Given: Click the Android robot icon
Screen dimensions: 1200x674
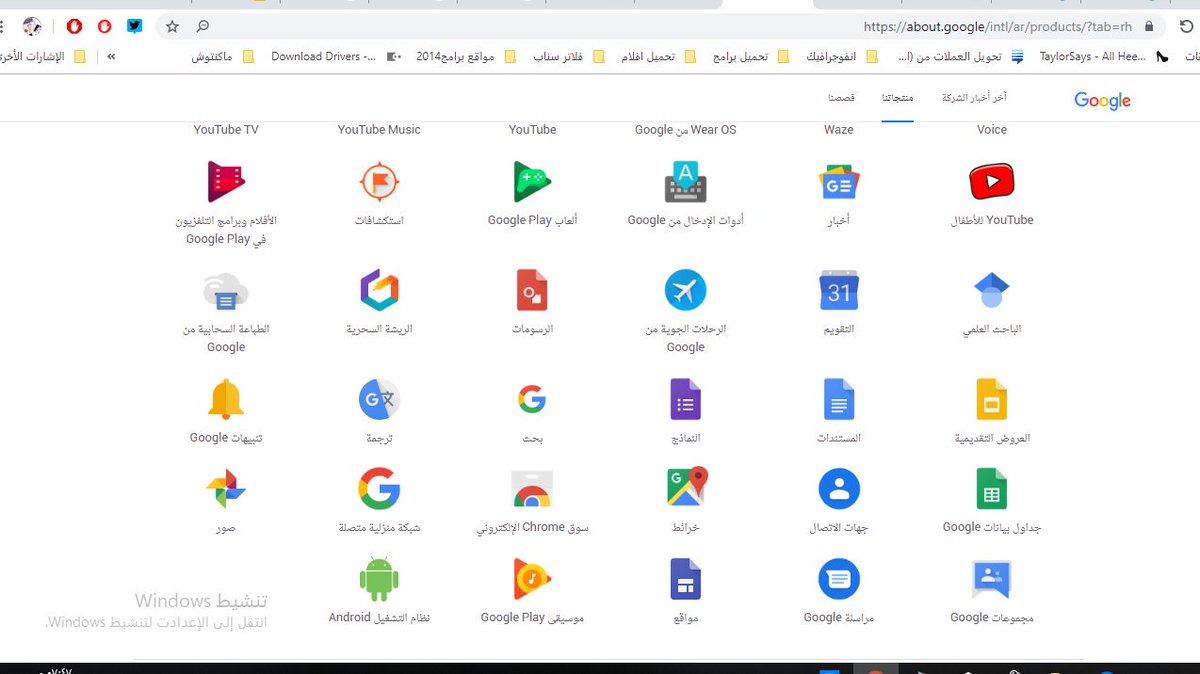Looking at the screenshot, I should [379, 579].
